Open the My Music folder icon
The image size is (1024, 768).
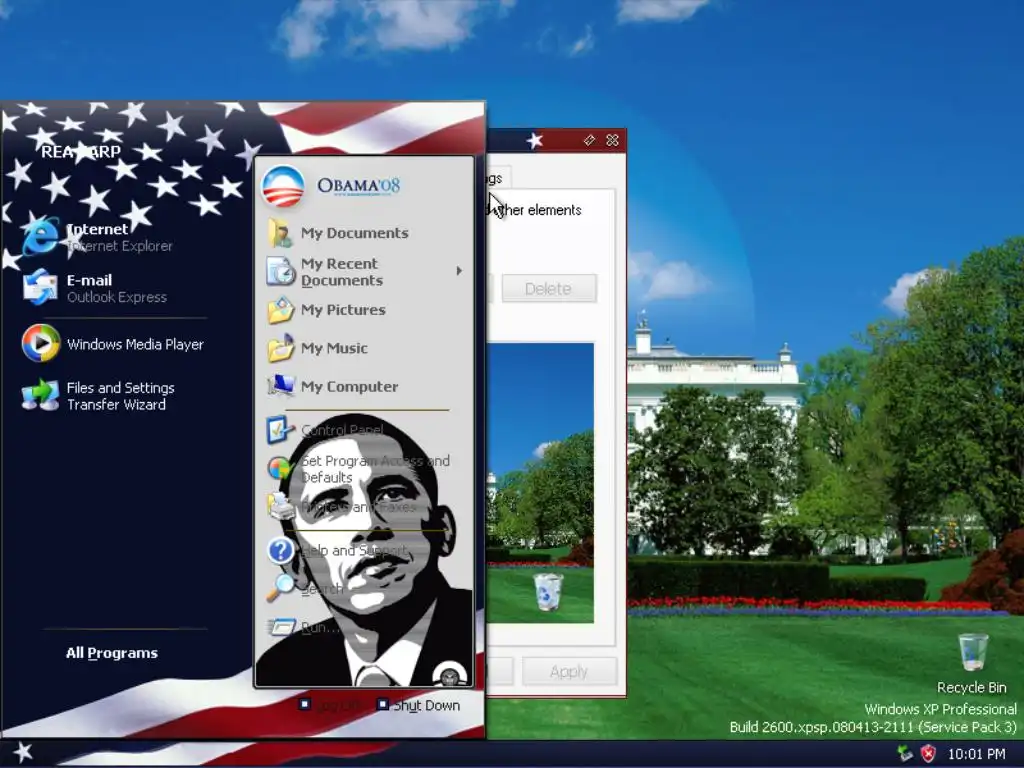[x=281, y=348]
